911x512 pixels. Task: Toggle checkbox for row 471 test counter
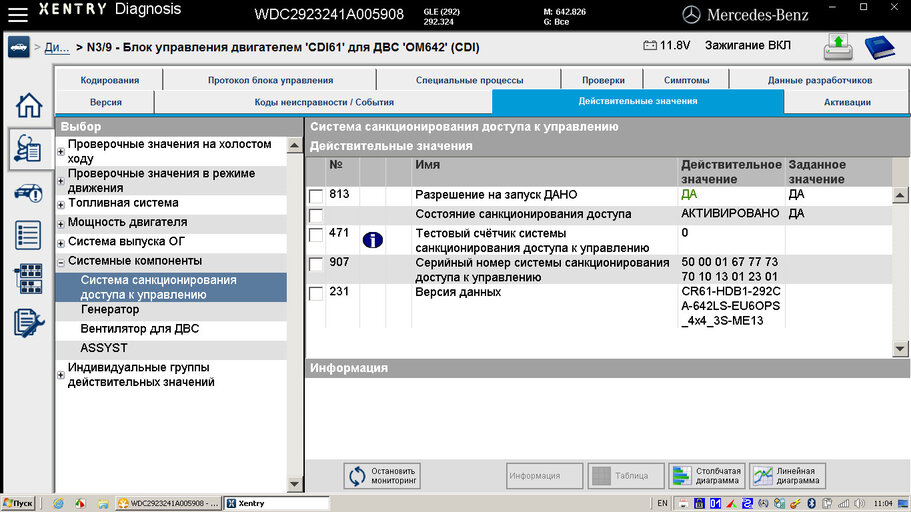click(315, 235)
